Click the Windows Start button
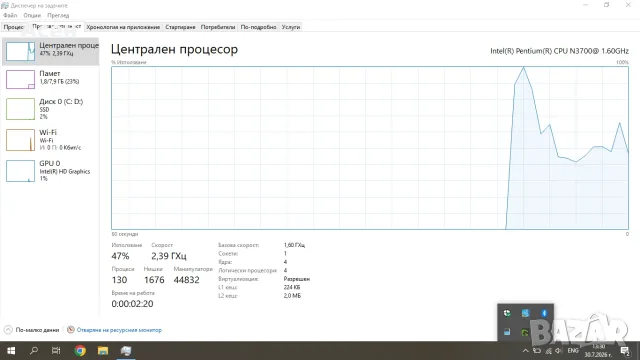This screenshot has height=360, width=640. coord(11,351)
